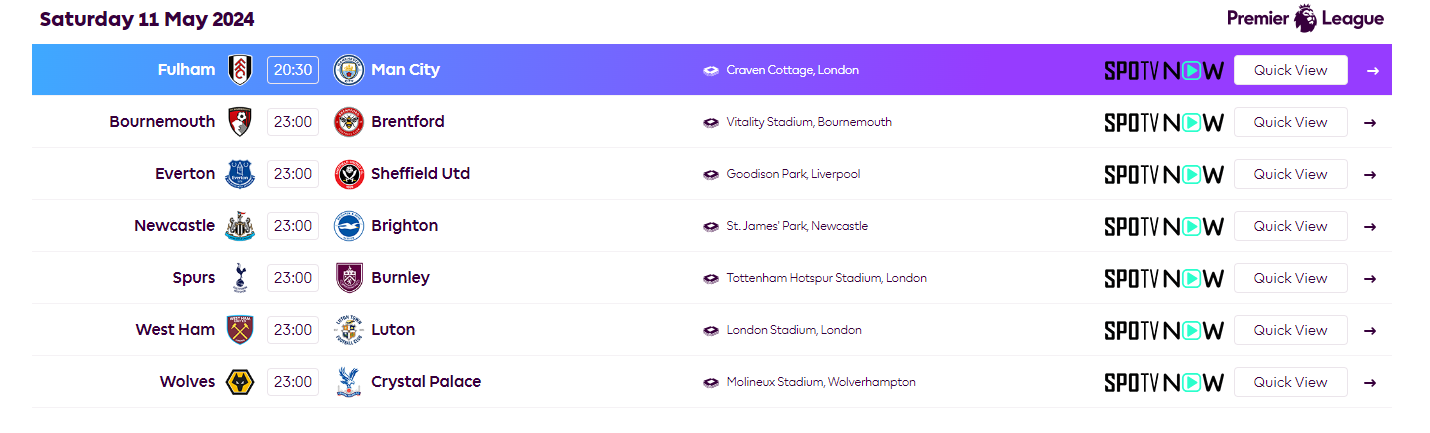This screenshot has width=1430, height=433.
Task: Click the arrow beside Bournemouth vs Brentford
Action: [x=1370, y=122]
